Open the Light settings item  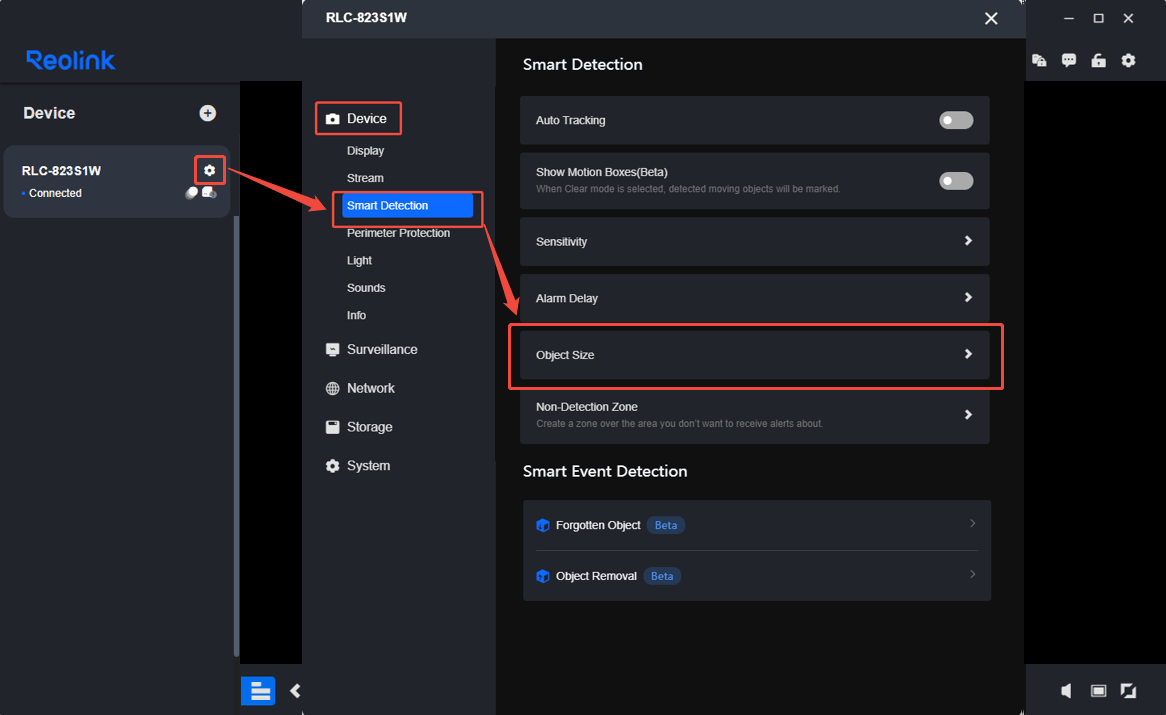tap(359, 261)
